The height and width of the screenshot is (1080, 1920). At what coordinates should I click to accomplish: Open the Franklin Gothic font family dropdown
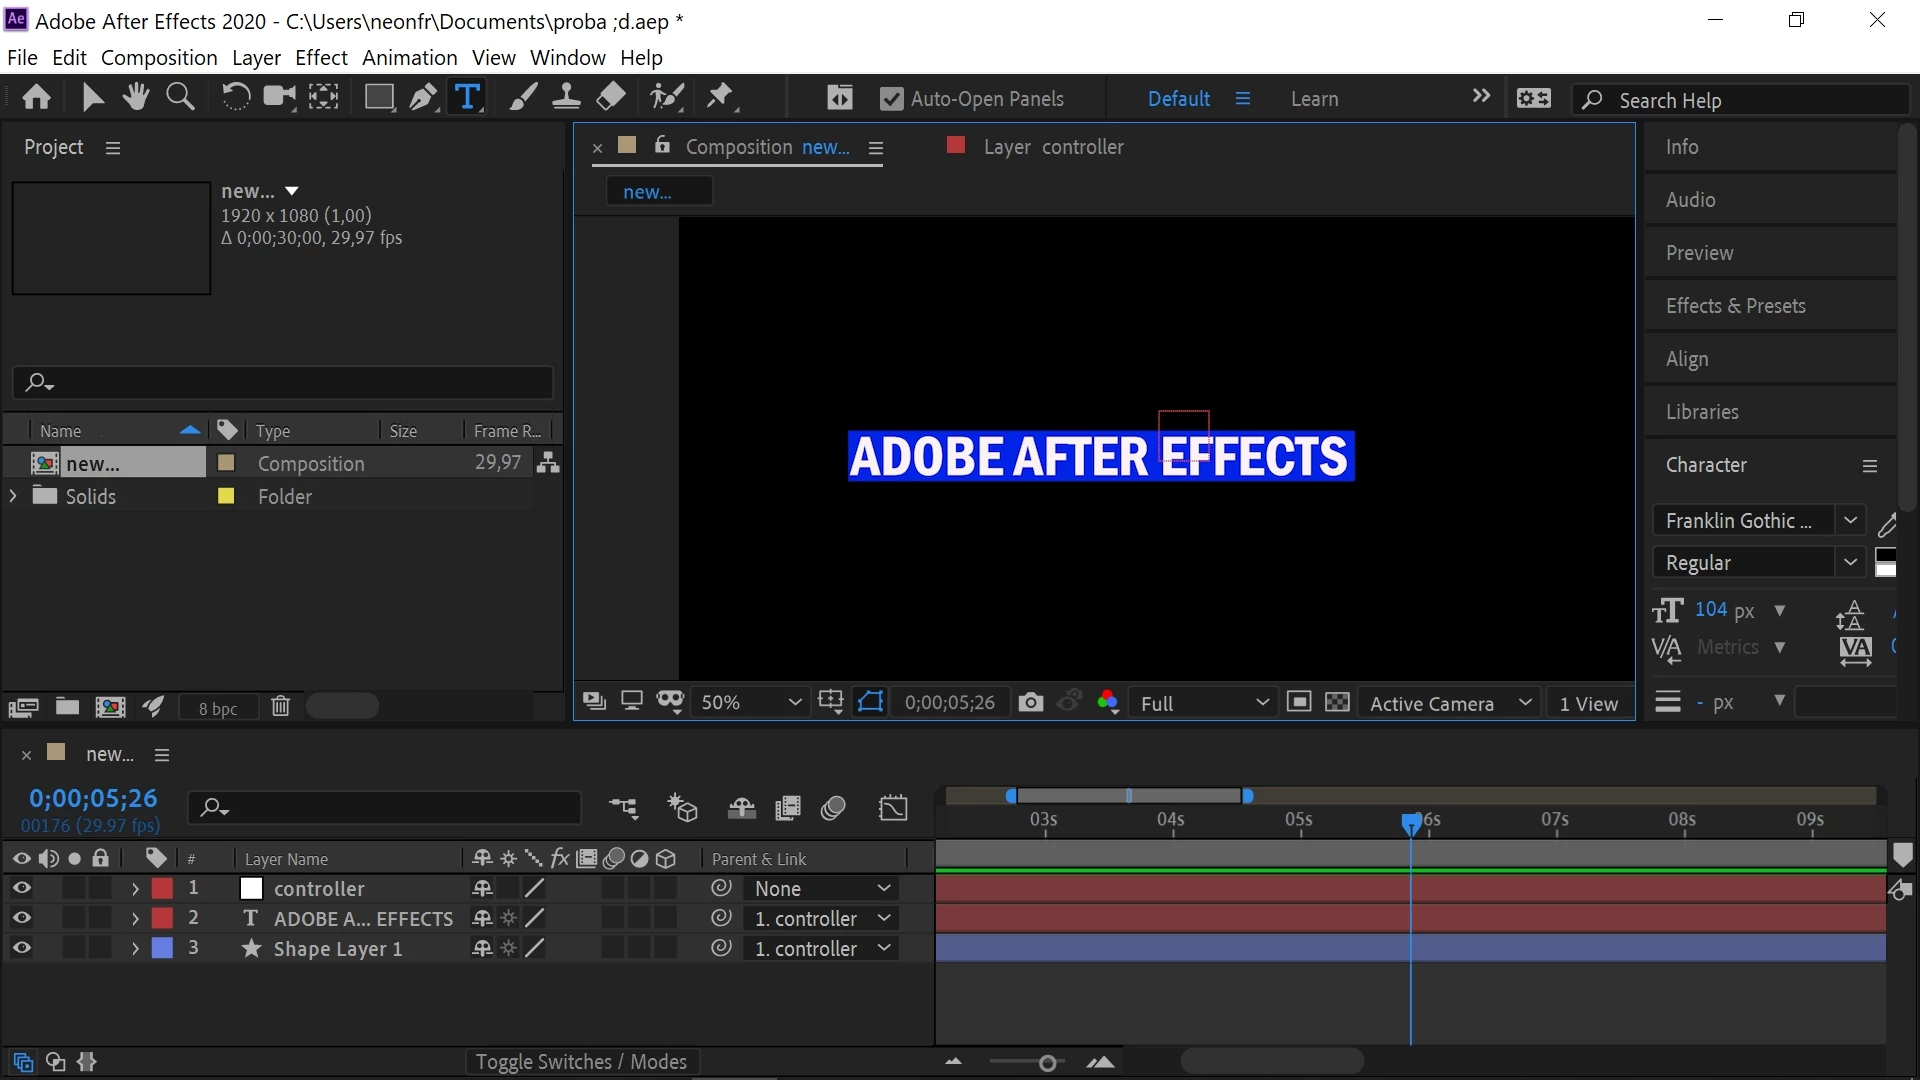click(x=1850, y=520)
